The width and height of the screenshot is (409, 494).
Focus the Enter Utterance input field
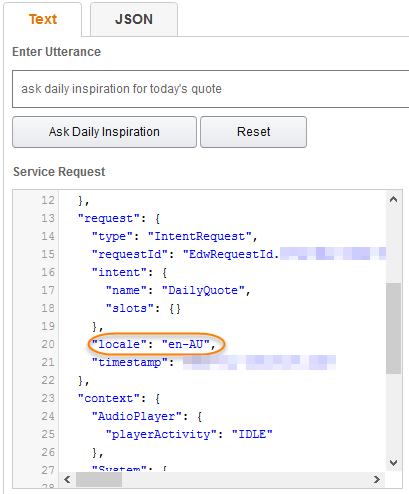(211, 89)
